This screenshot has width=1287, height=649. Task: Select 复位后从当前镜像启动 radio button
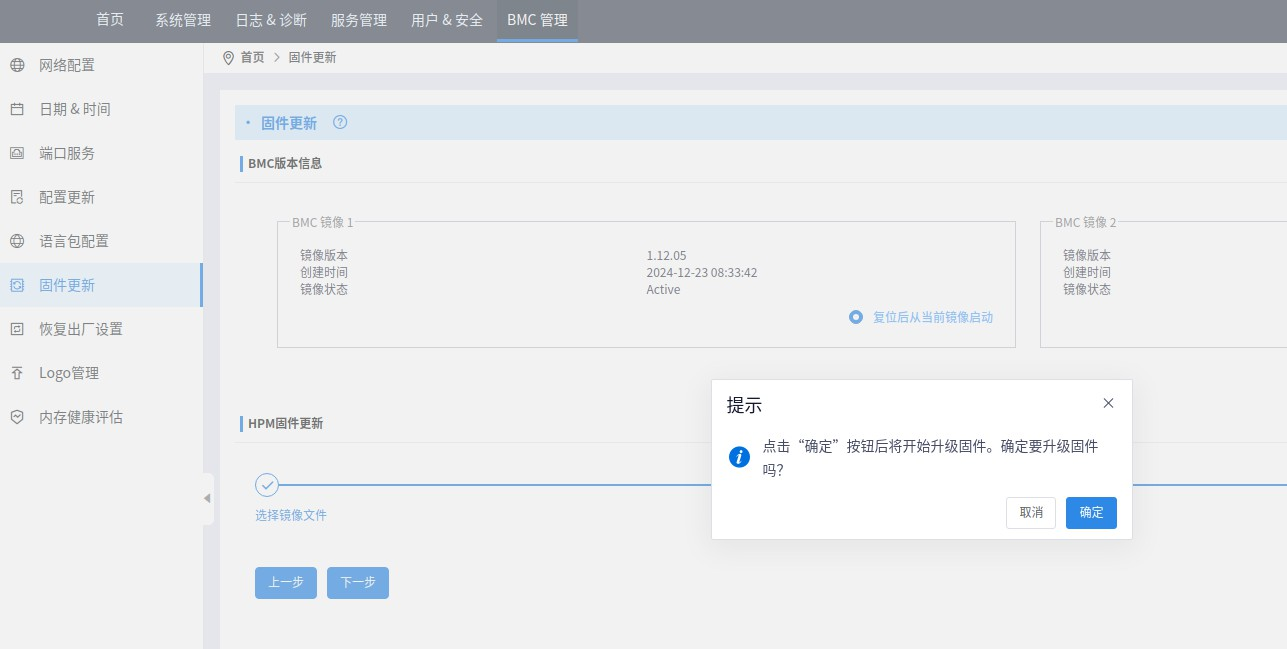pyautogui.click(x=856, y=317)
